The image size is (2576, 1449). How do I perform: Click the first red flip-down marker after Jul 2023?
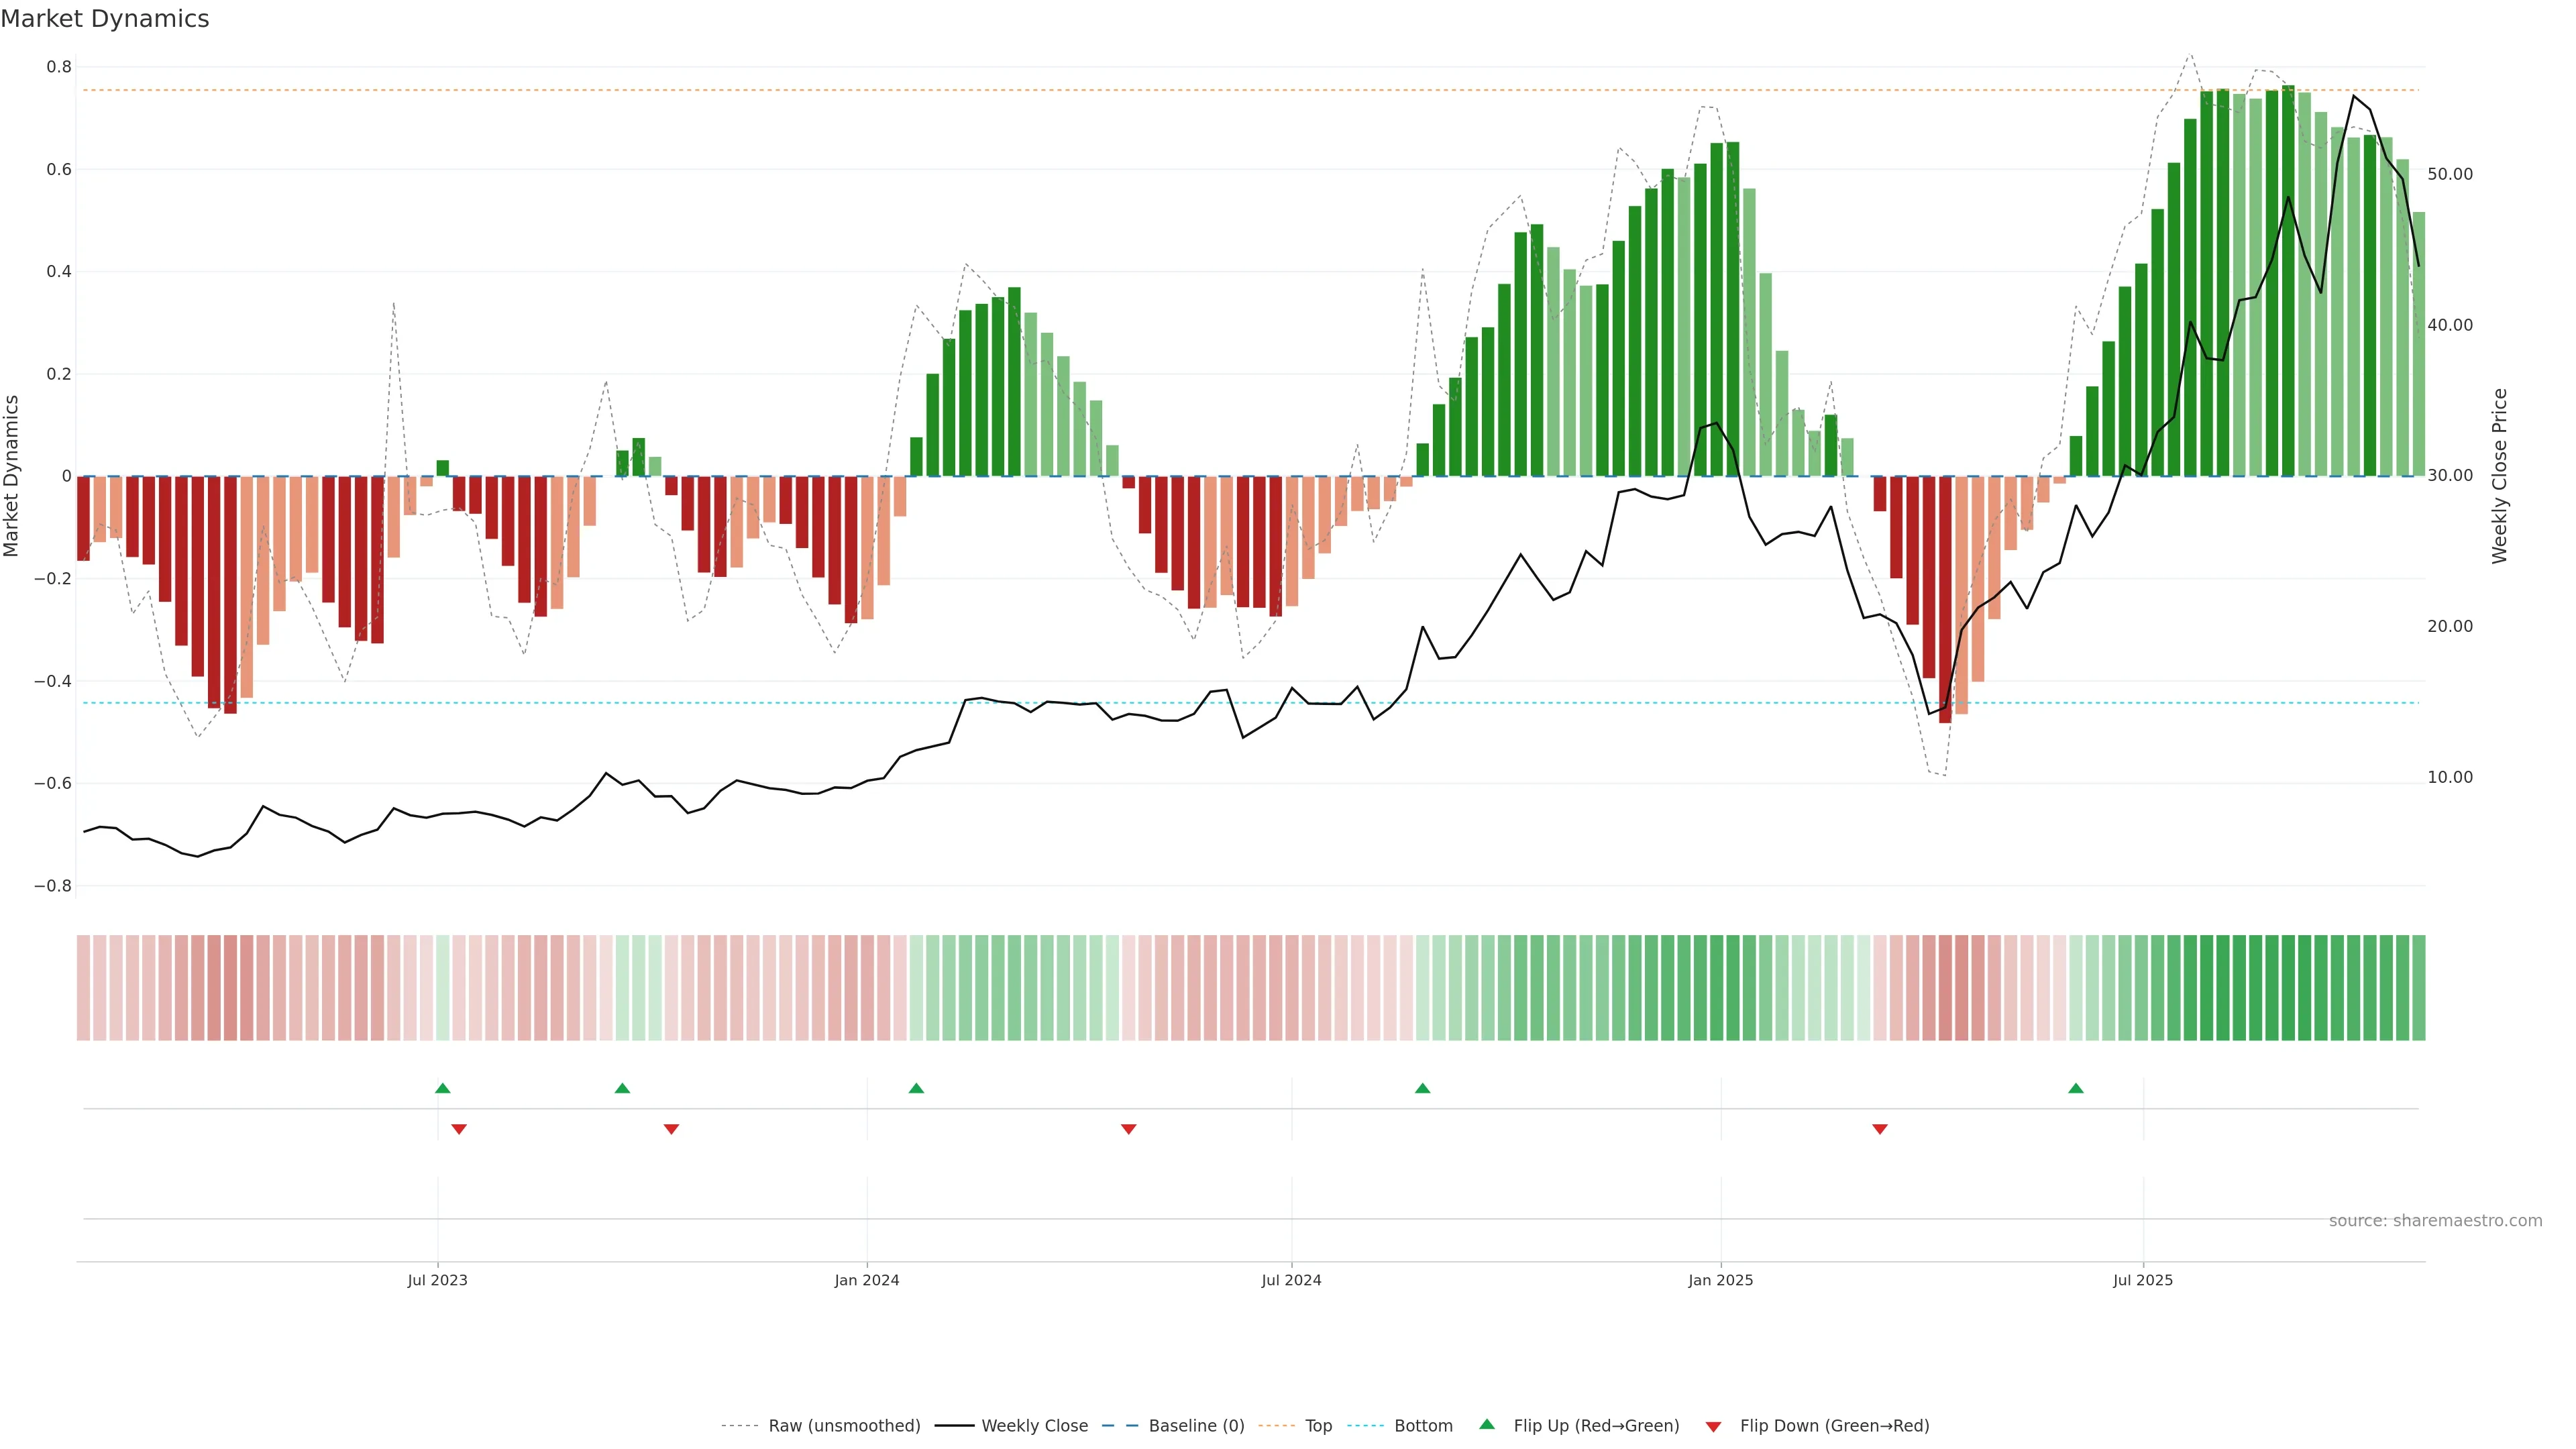(x=459, y=1129)
